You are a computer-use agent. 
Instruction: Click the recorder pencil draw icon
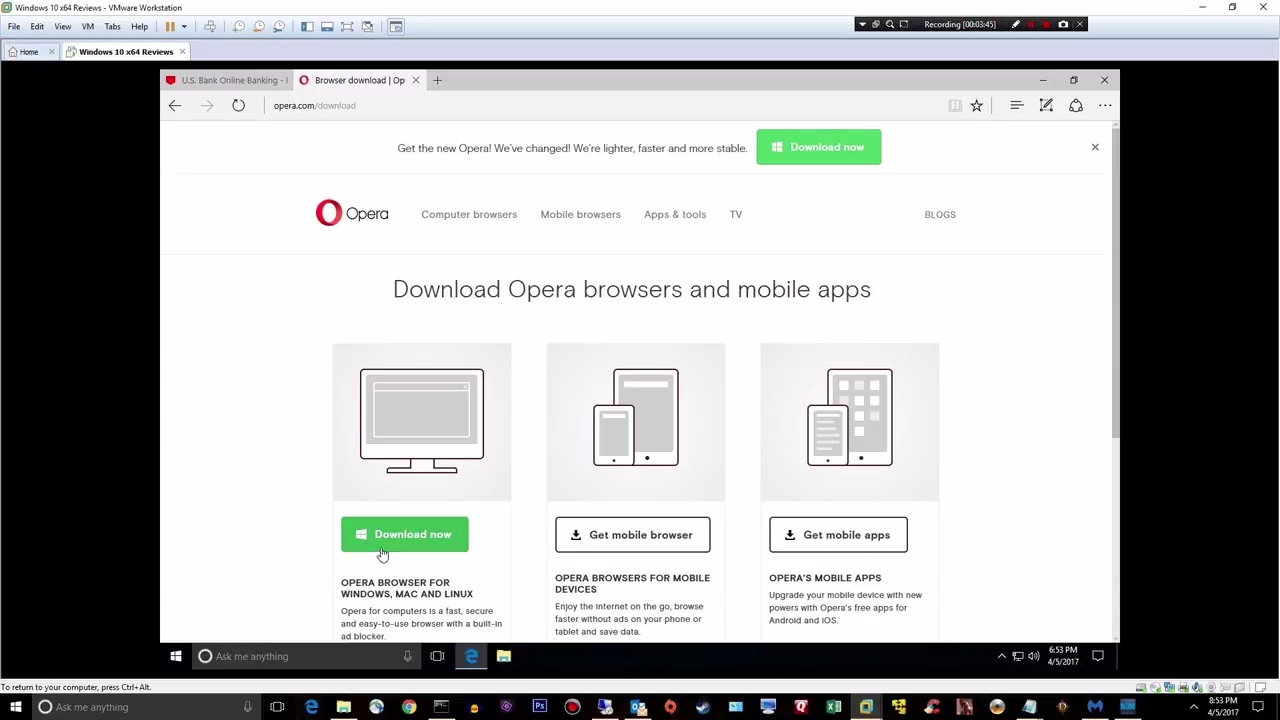1016,24
